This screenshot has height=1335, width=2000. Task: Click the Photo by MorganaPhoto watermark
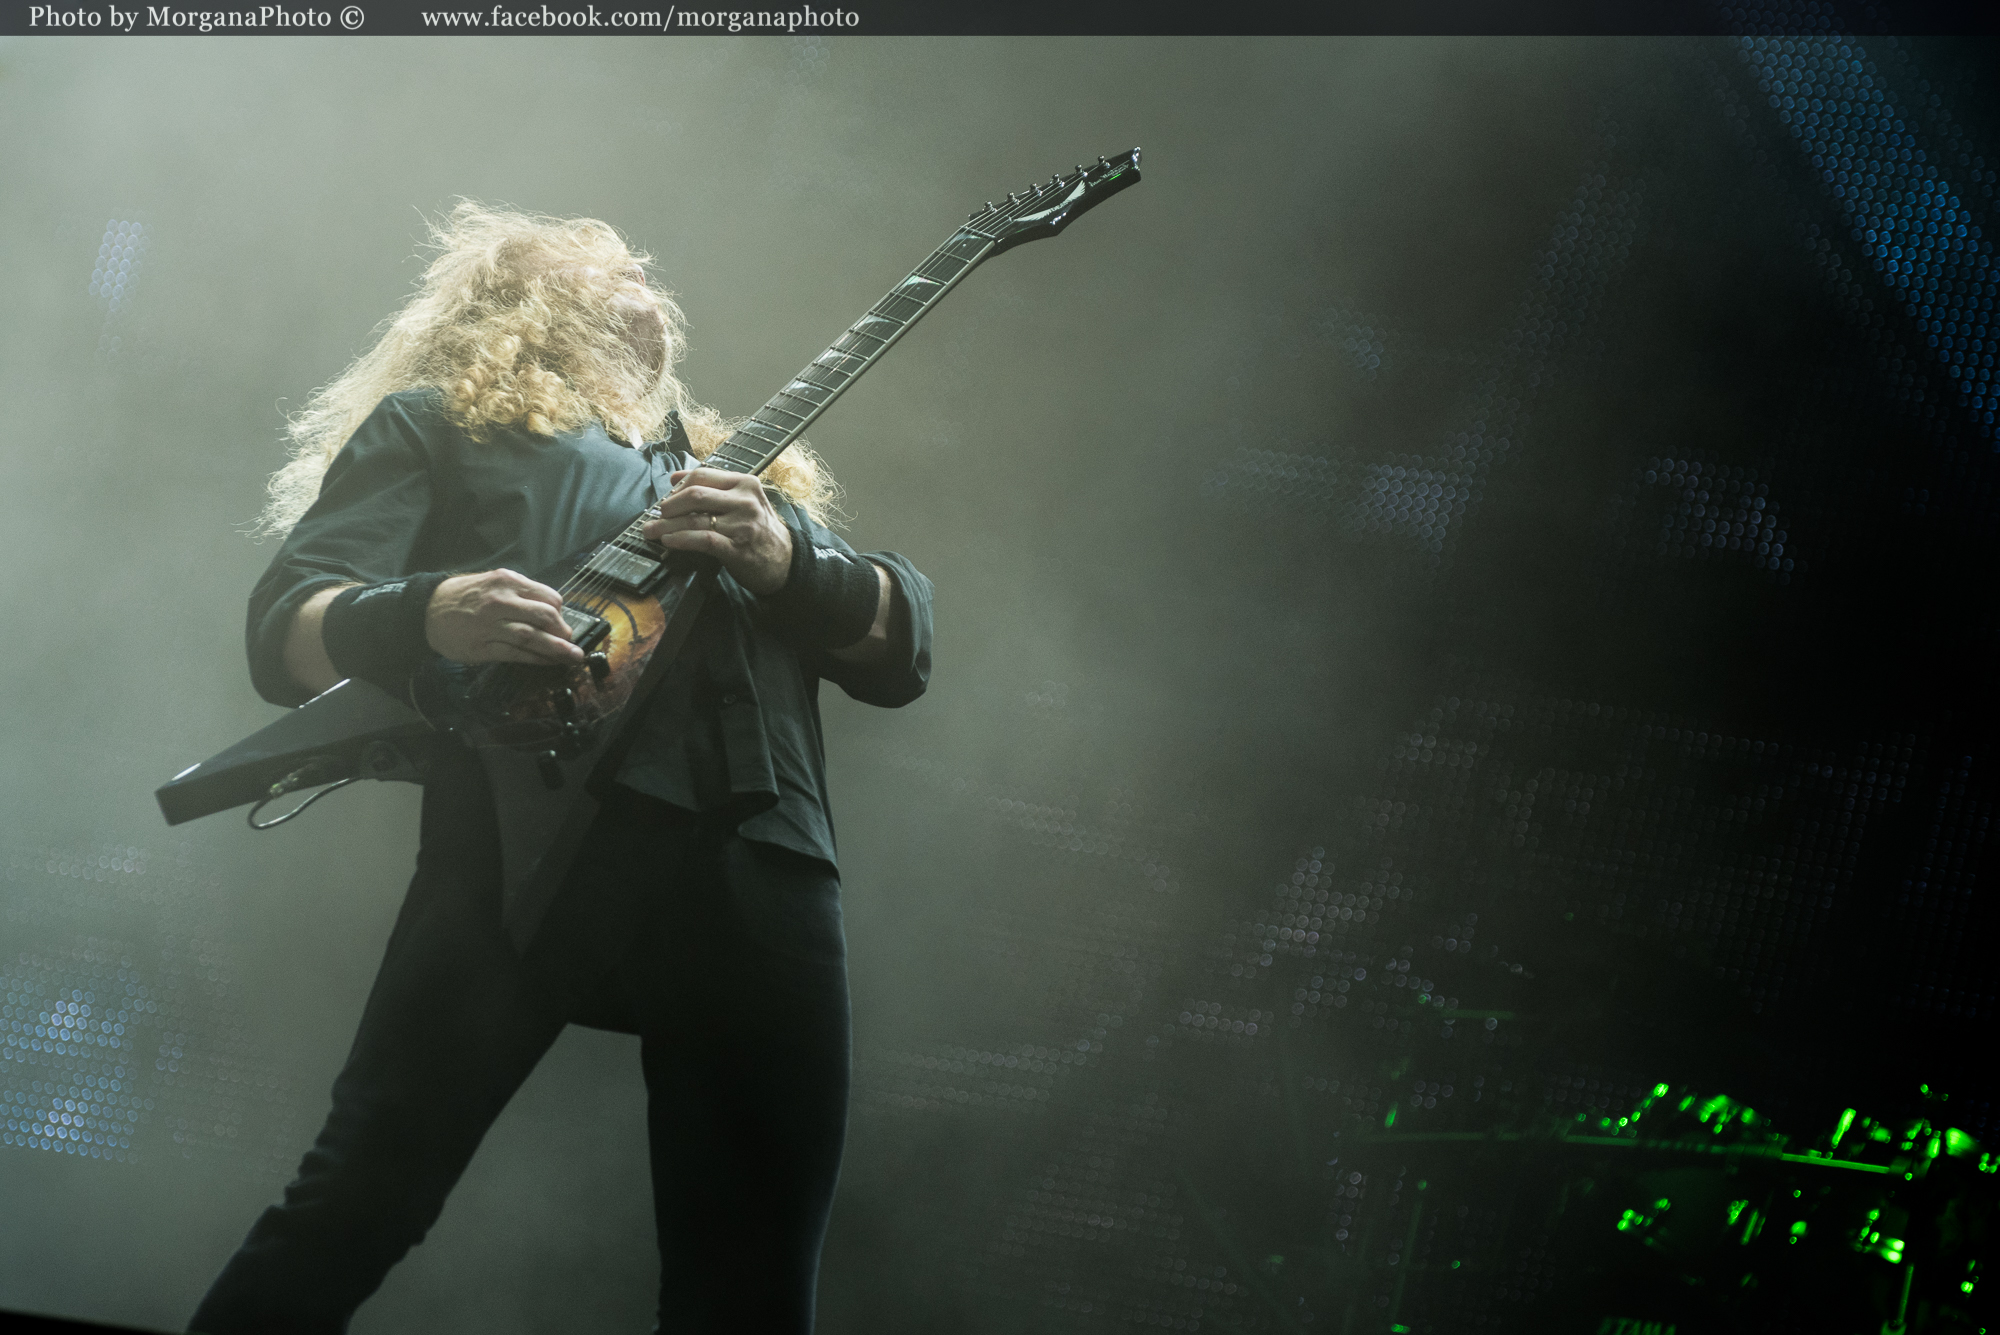point(180,18)
